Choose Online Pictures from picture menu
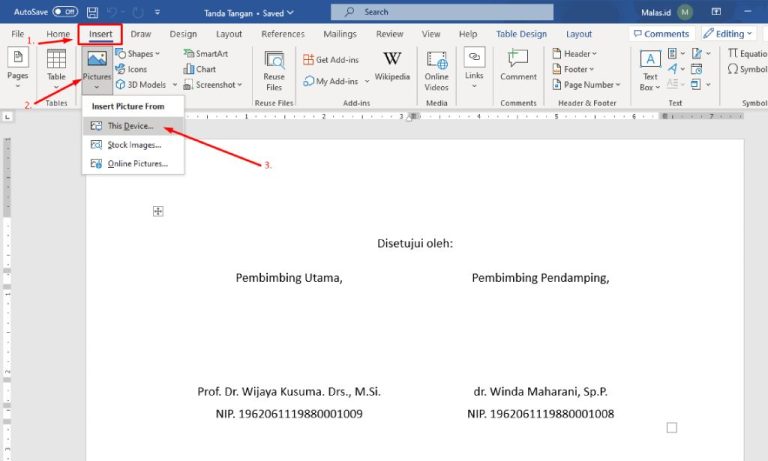This screenshot has width=768, height=461. tap(133, 164)
